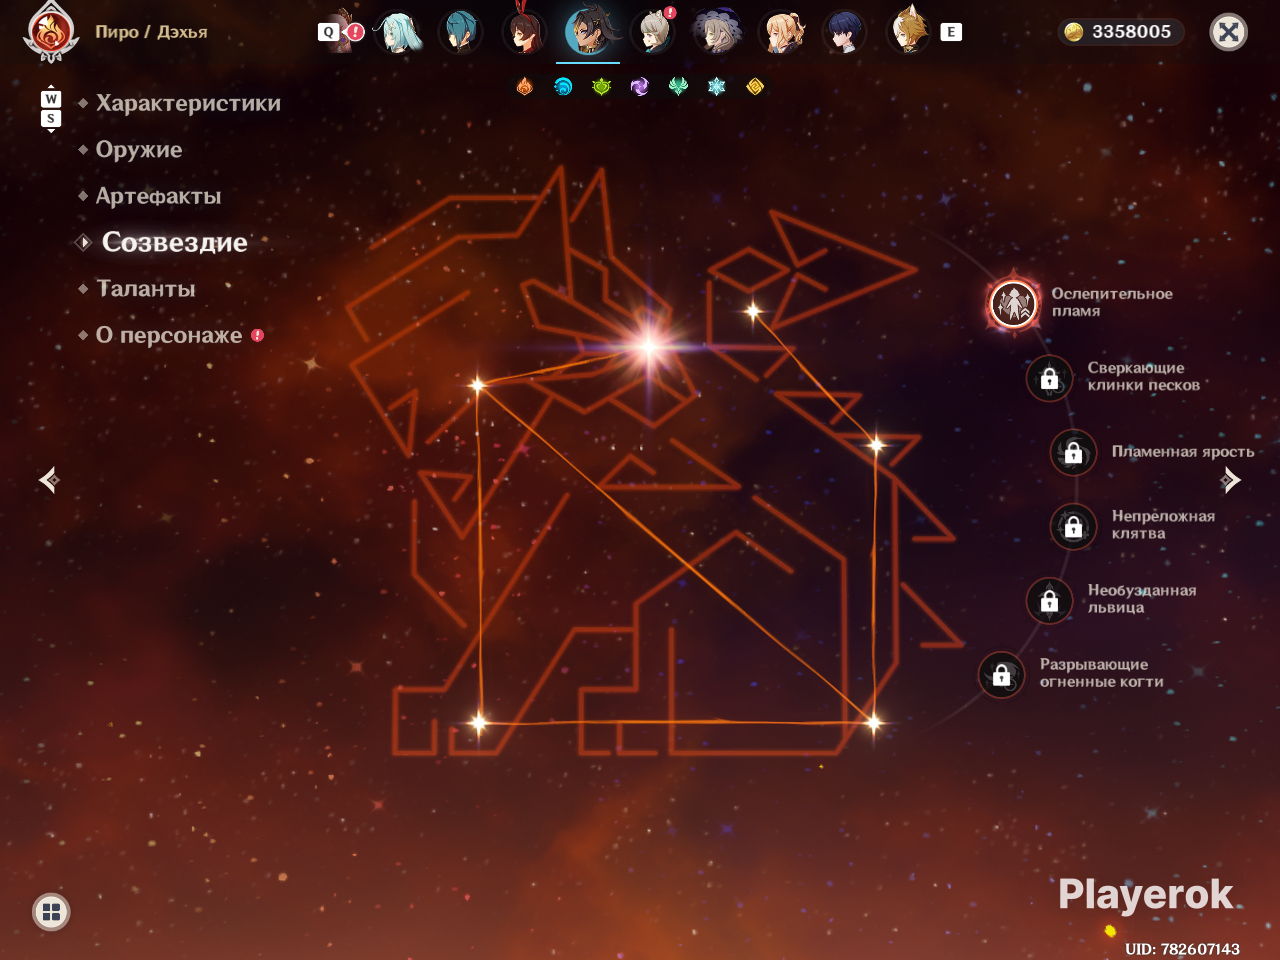Image resolution: width=1280 pixels, height=960 pixels.
Task: Select the fox-eared character portrait
Action: click(x=909, y=32)
